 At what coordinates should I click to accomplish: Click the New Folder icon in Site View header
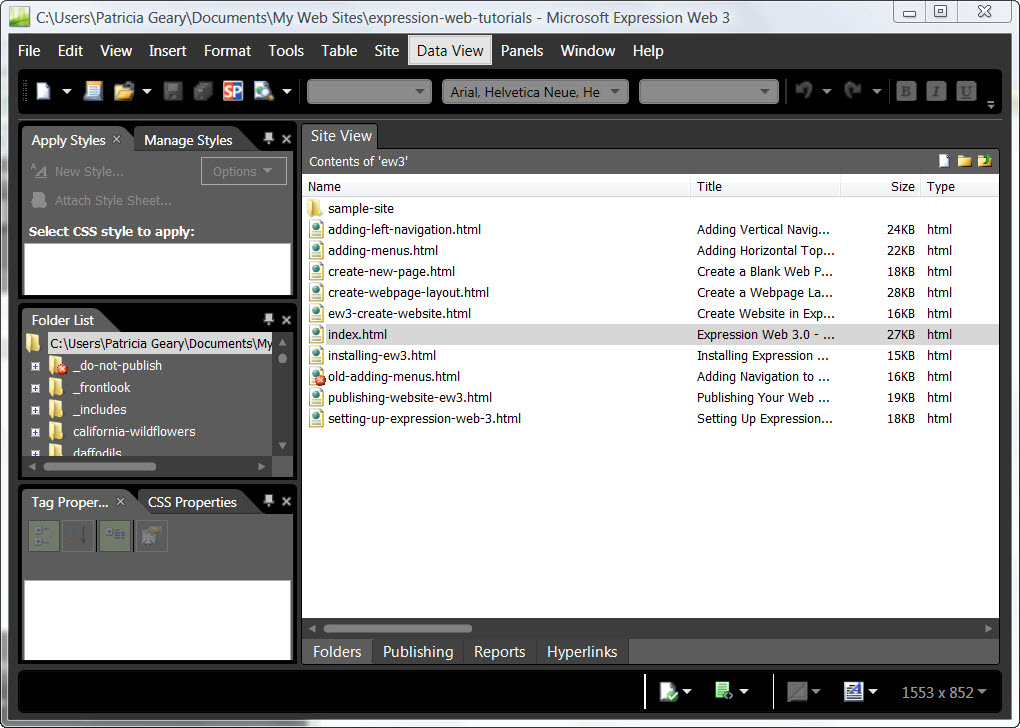964,161
